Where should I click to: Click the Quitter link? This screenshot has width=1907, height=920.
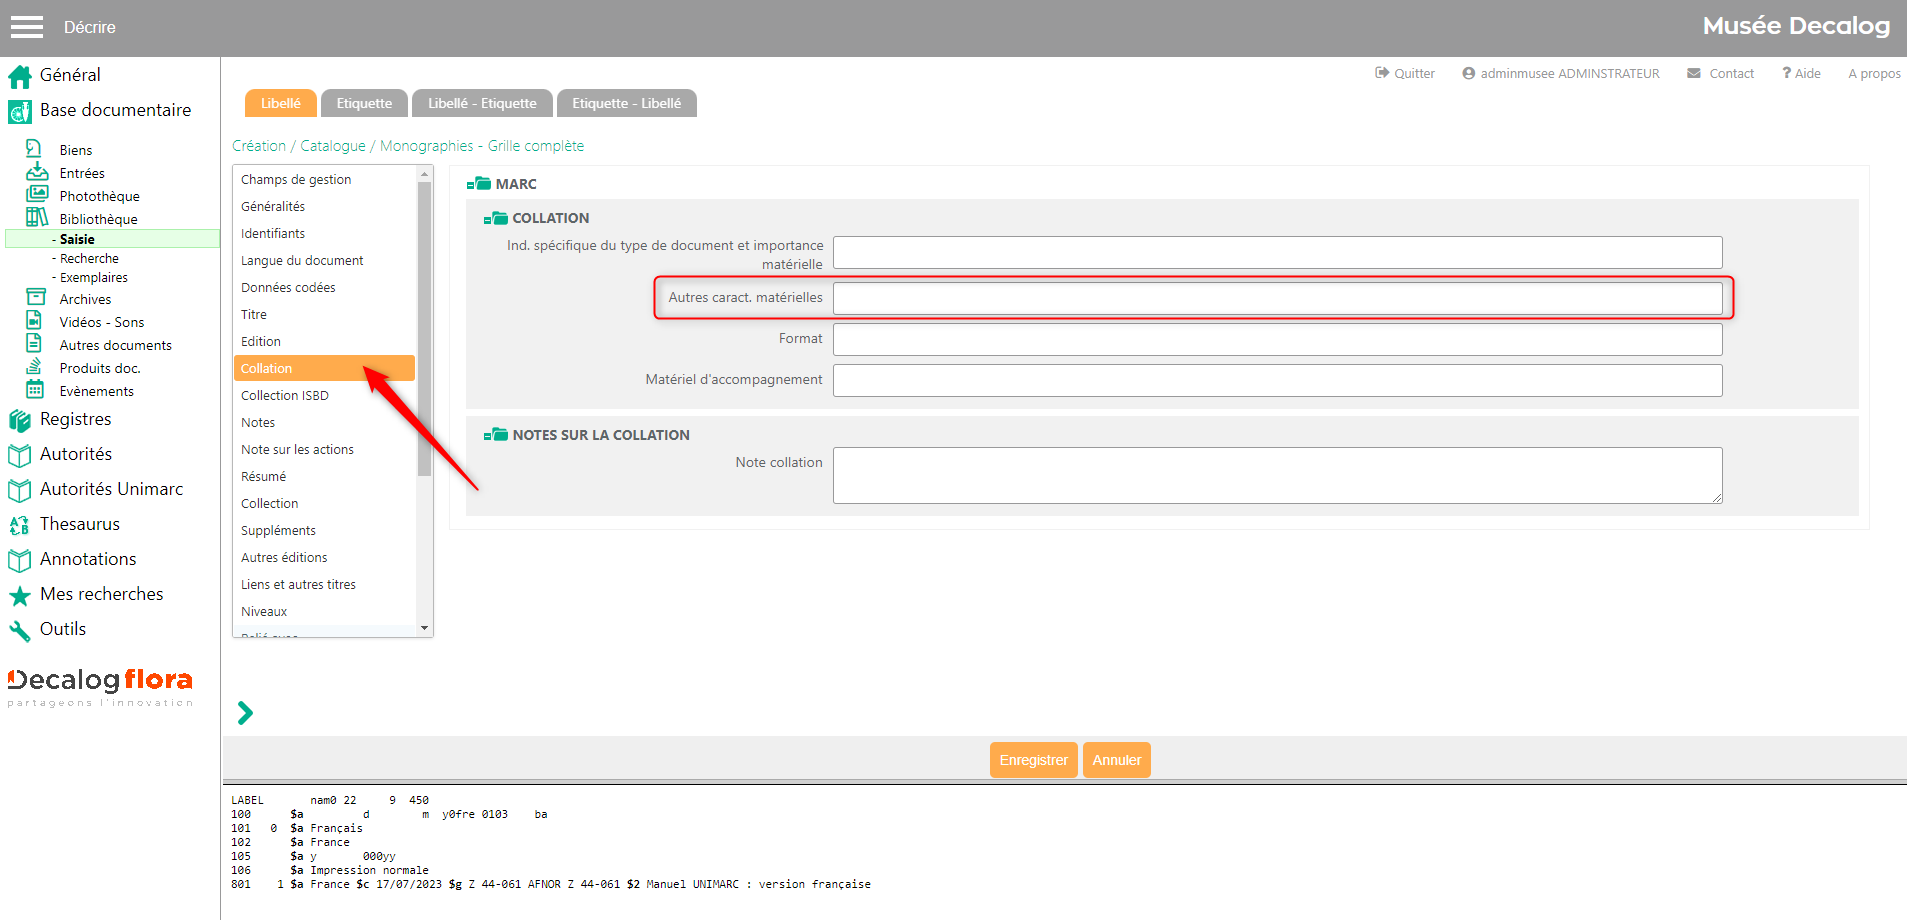(1404, 73)
